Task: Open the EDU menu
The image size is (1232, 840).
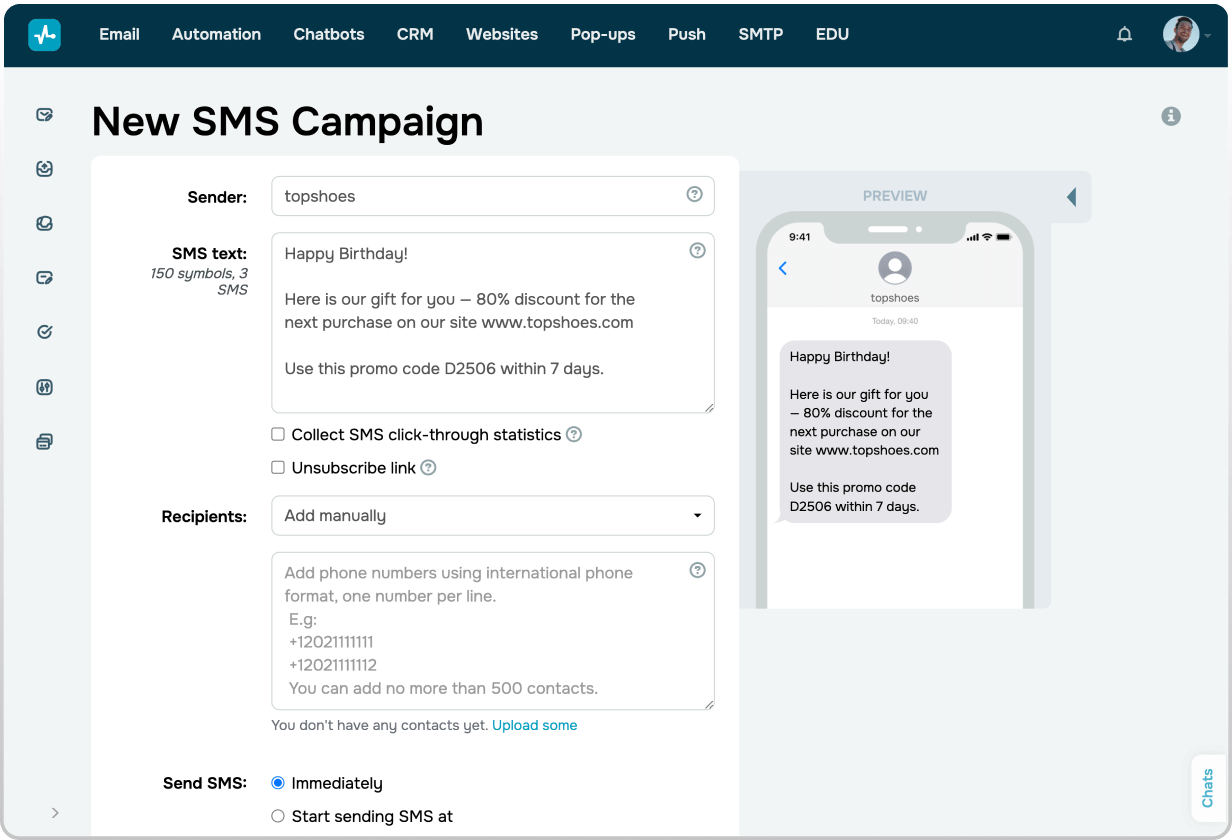Action: click(832, 34)
